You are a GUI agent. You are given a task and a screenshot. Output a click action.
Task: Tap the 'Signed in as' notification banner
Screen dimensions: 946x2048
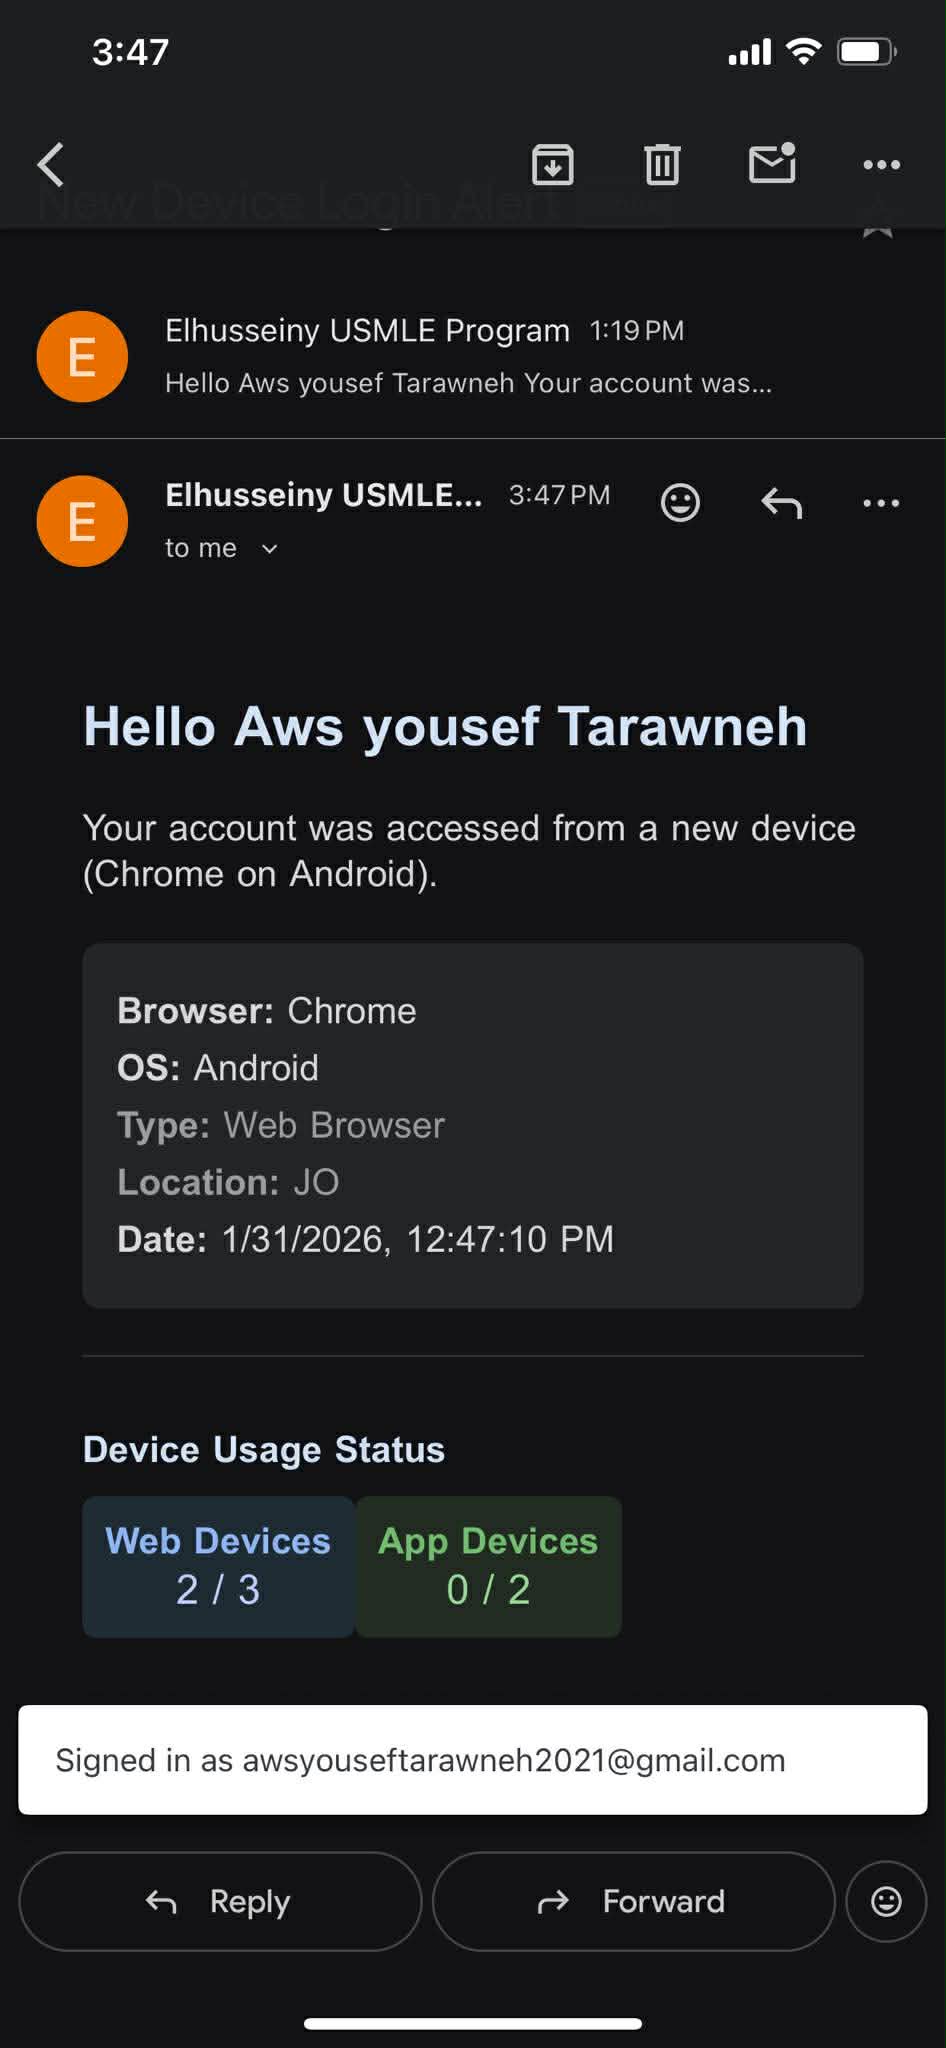point(472,1760)
